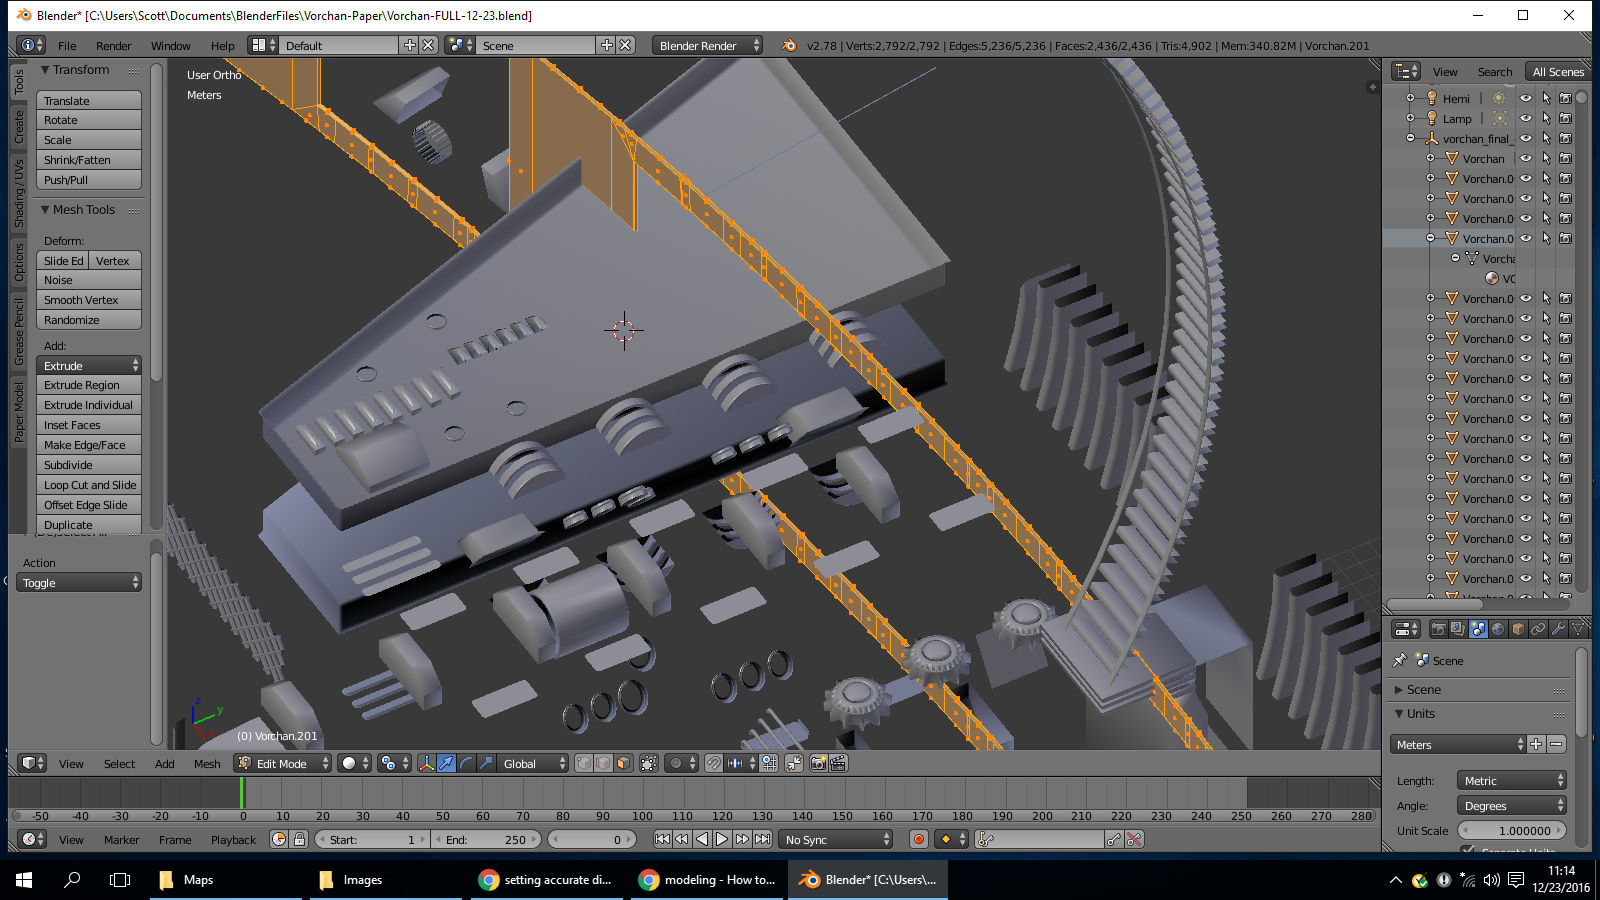
Task: Click the Object properties cube tab icon
Action: coord(1518,629)
